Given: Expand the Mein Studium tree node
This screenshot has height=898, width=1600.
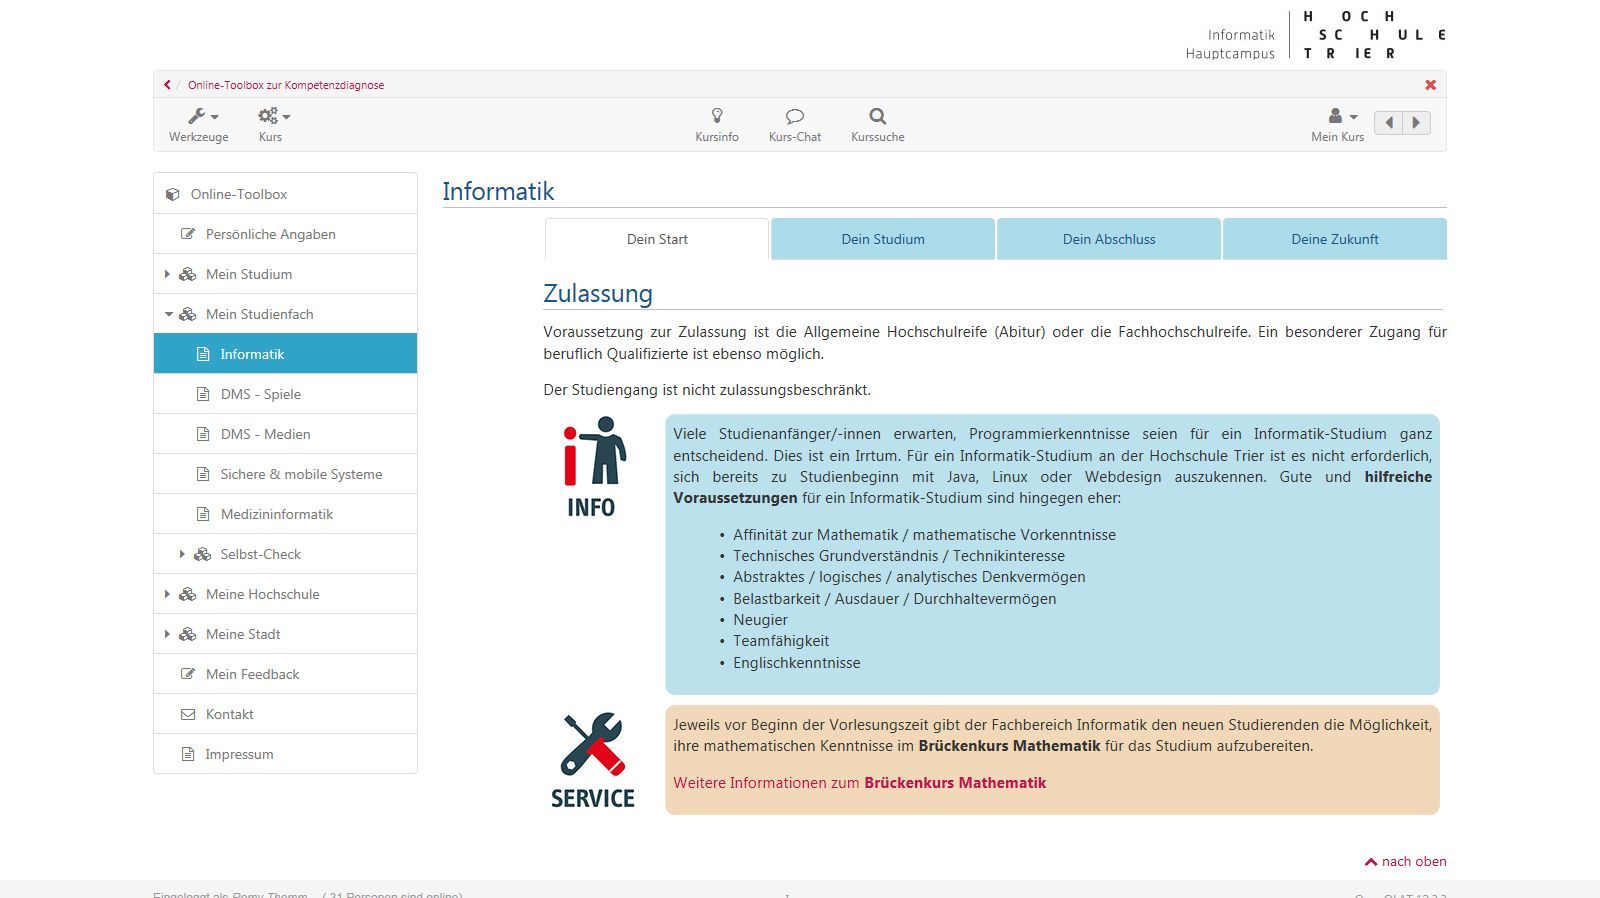Looking at the screenshot, I should [x=167, y=274].
